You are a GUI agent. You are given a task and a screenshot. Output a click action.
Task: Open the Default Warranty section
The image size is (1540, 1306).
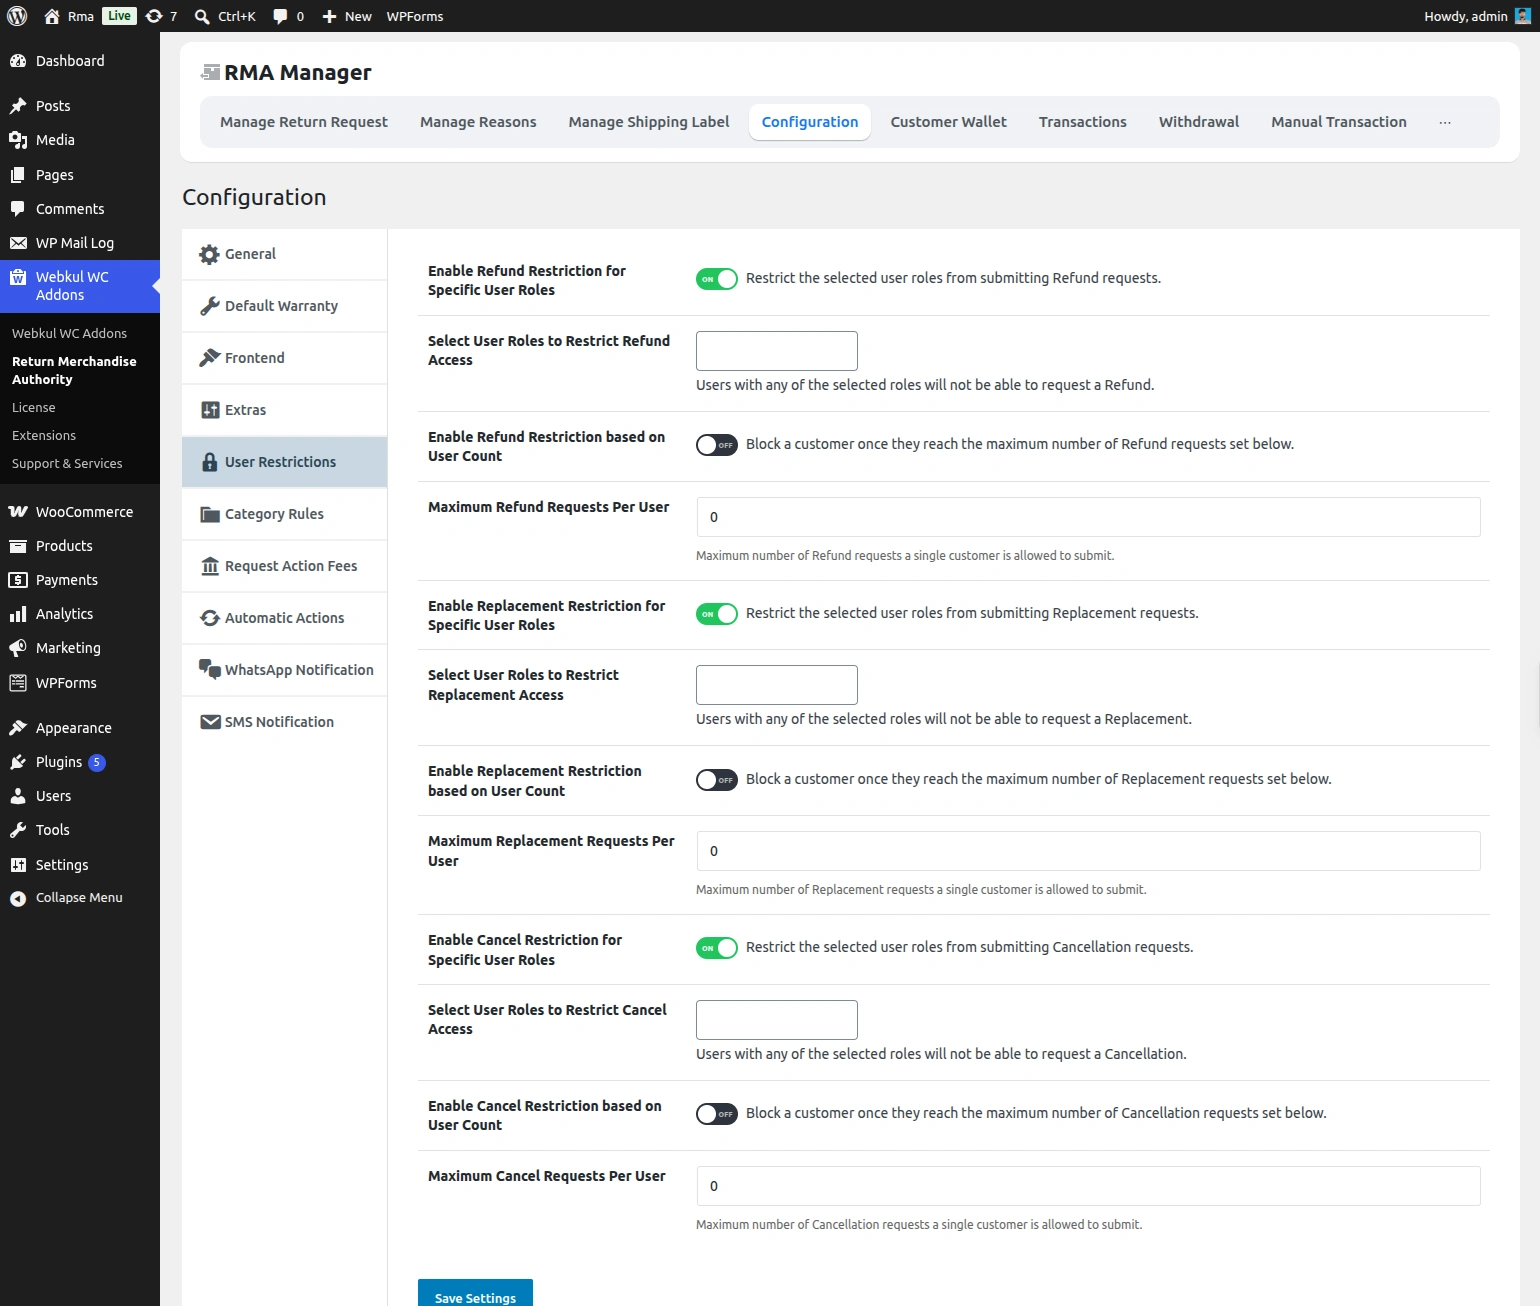click(x=284, y=306)
